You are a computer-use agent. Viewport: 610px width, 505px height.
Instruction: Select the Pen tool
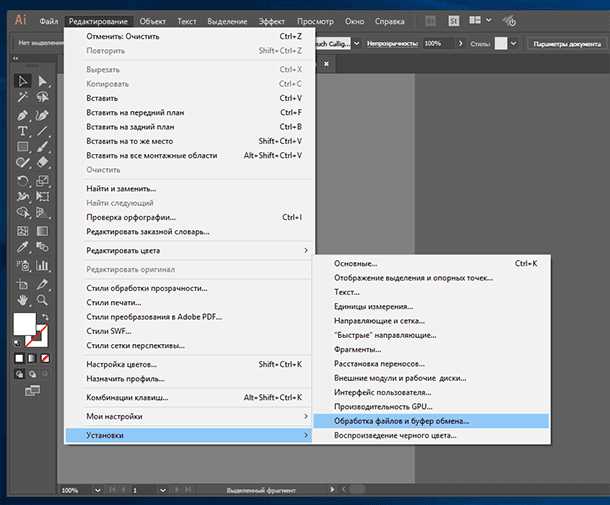click(x=23, y=116)
